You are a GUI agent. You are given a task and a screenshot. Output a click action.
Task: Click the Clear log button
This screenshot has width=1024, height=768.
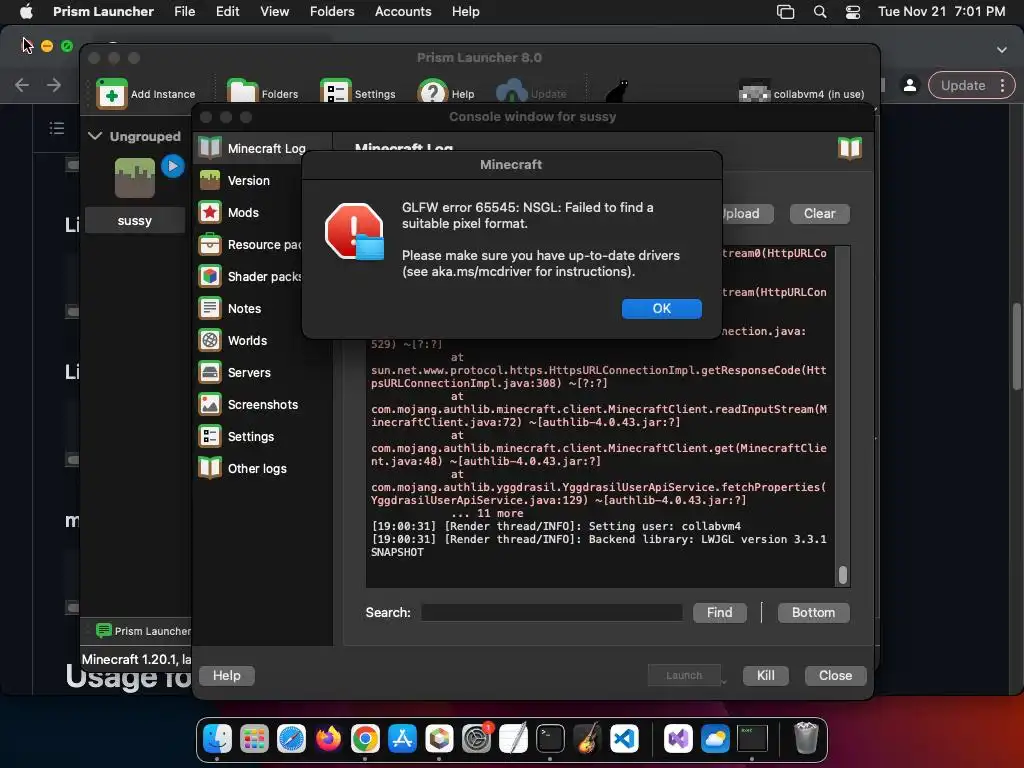click(x=820, y=214)
